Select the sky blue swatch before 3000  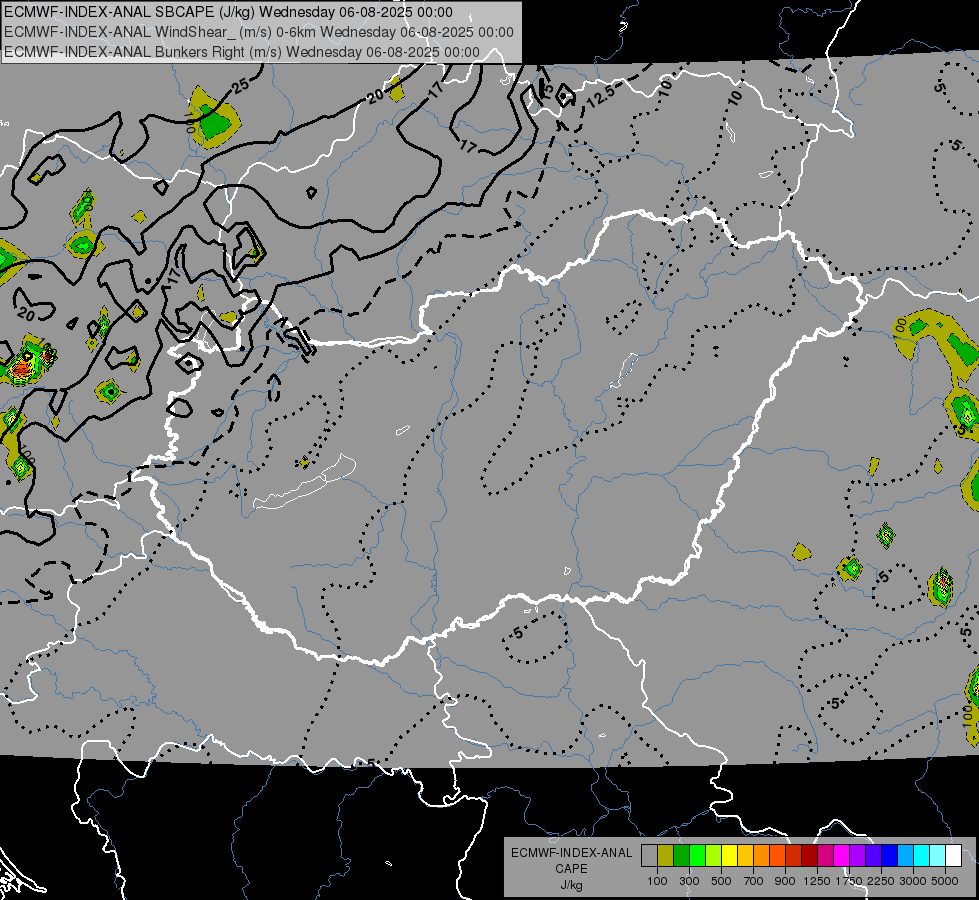coord(905,856)
